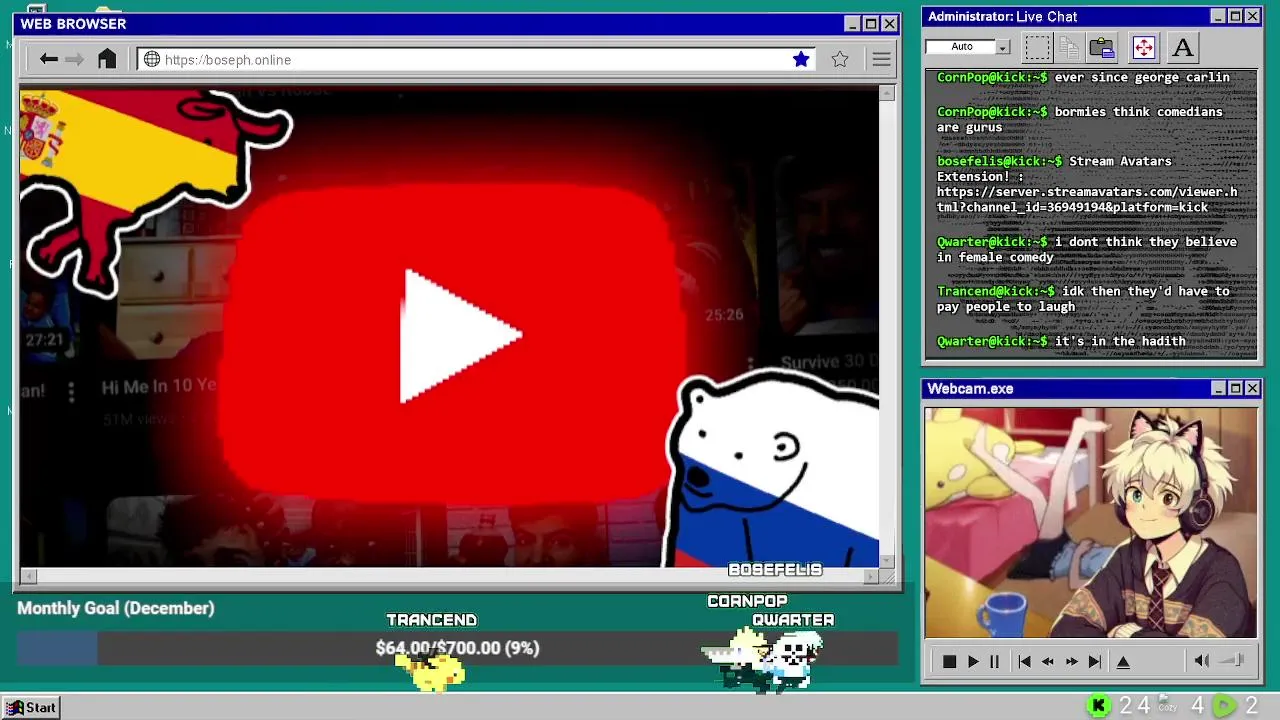Click the play button in Webcam.exe
The width and height of the screenshot is (1280, 720).
[973, 662]
